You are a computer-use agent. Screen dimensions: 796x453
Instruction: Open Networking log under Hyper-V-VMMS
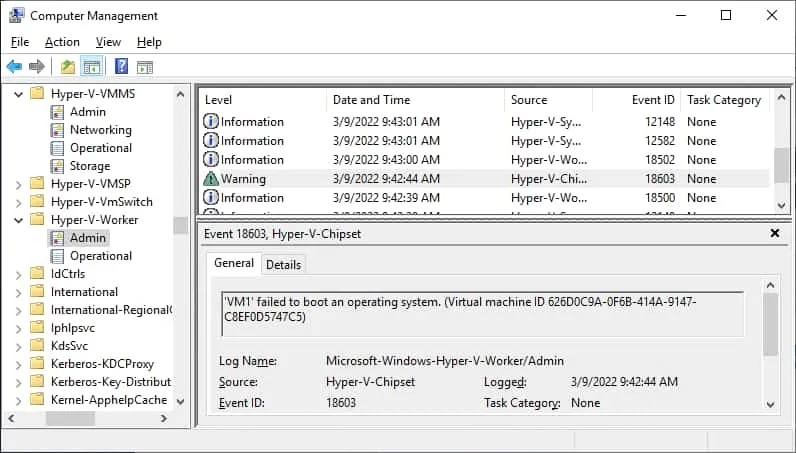click(100, 130)
